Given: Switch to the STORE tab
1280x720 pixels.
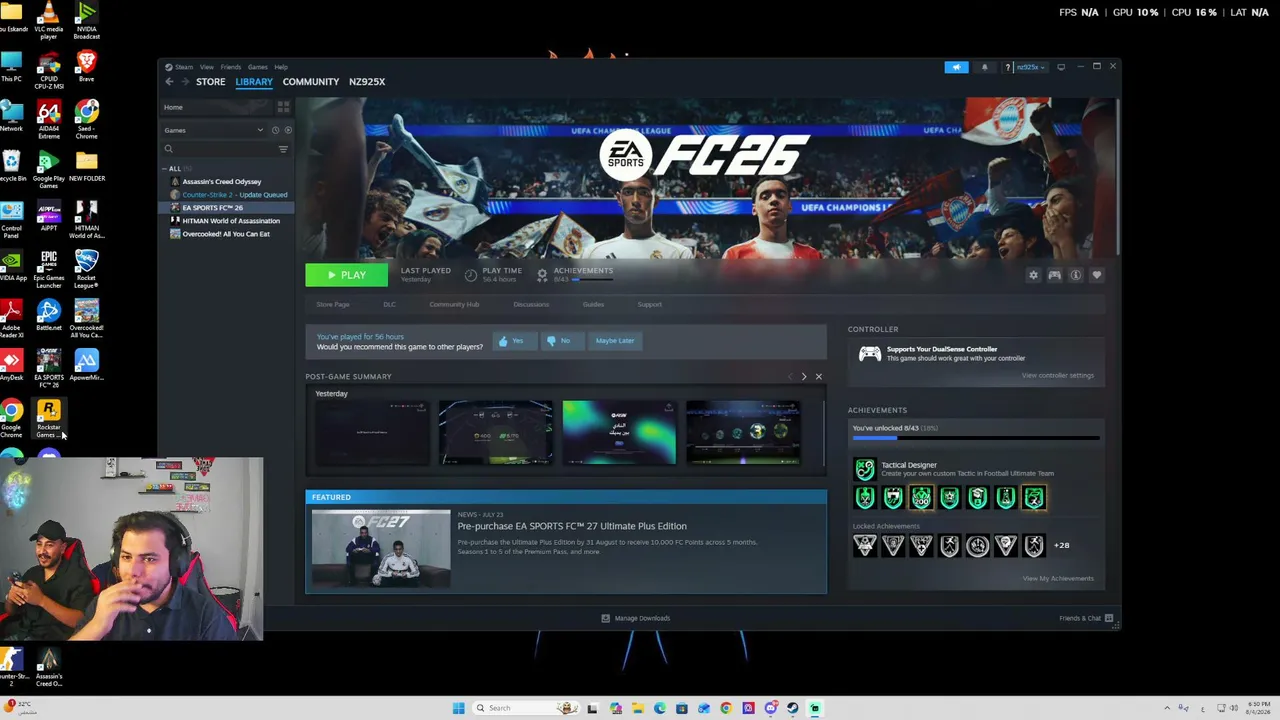Looking at the screenshot, I should tap(210, 82).
